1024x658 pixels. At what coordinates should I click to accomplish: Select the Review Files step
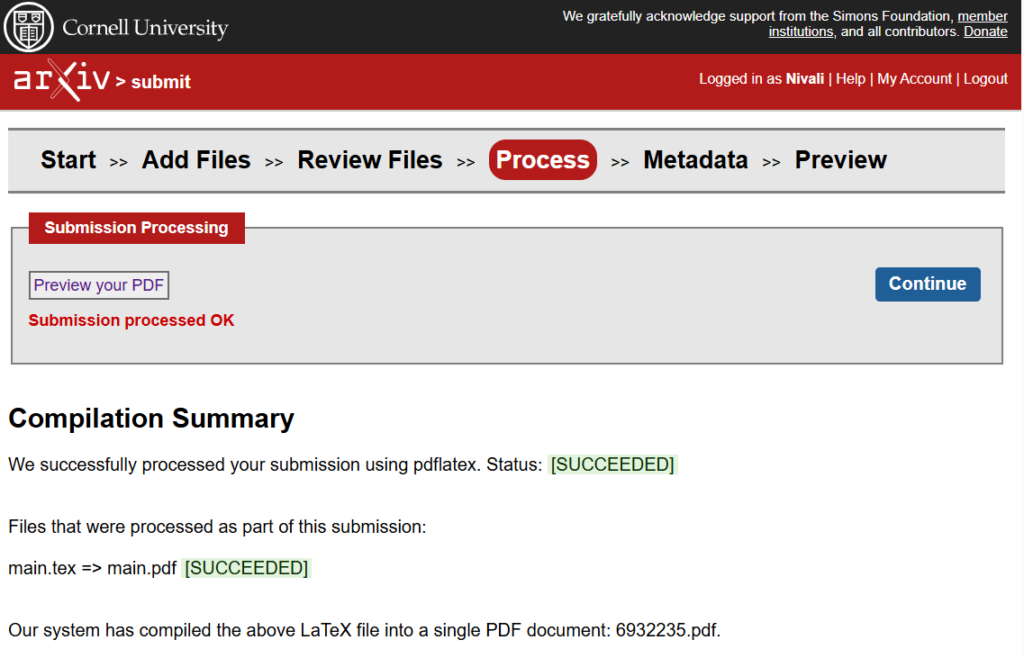(x=370, y=160)
